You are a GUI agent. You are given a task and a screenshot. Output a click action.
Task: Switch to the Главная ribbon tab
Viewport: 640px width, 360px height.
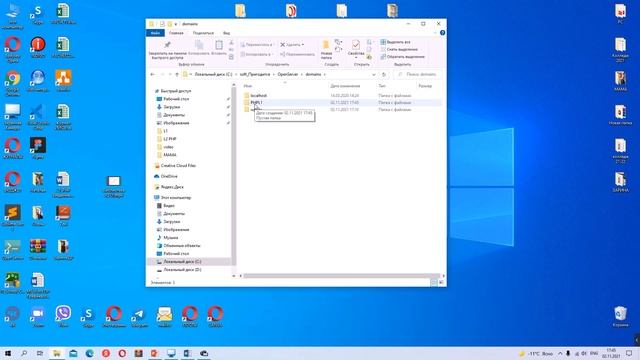pos(176,33)
